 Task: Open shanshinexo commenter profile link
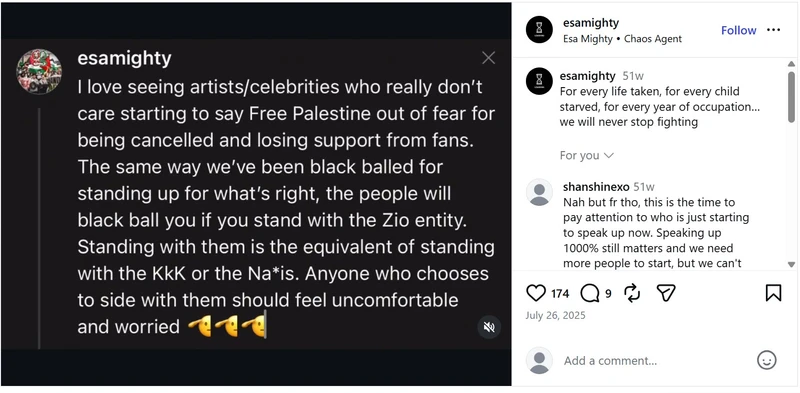[596, 187]
